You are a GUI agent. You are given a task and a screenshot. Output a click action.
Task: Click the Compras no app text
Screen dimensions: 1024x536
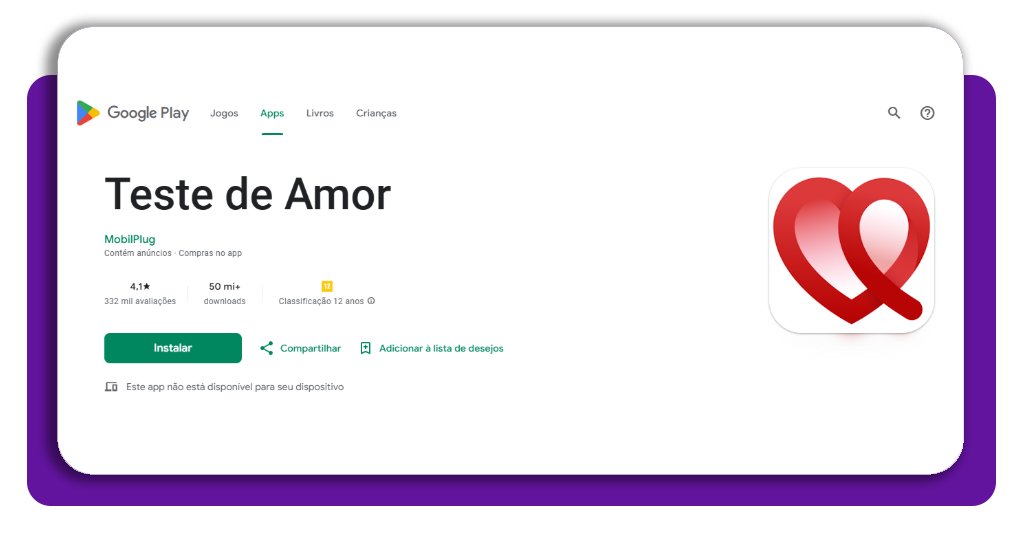tap(210, 253)
